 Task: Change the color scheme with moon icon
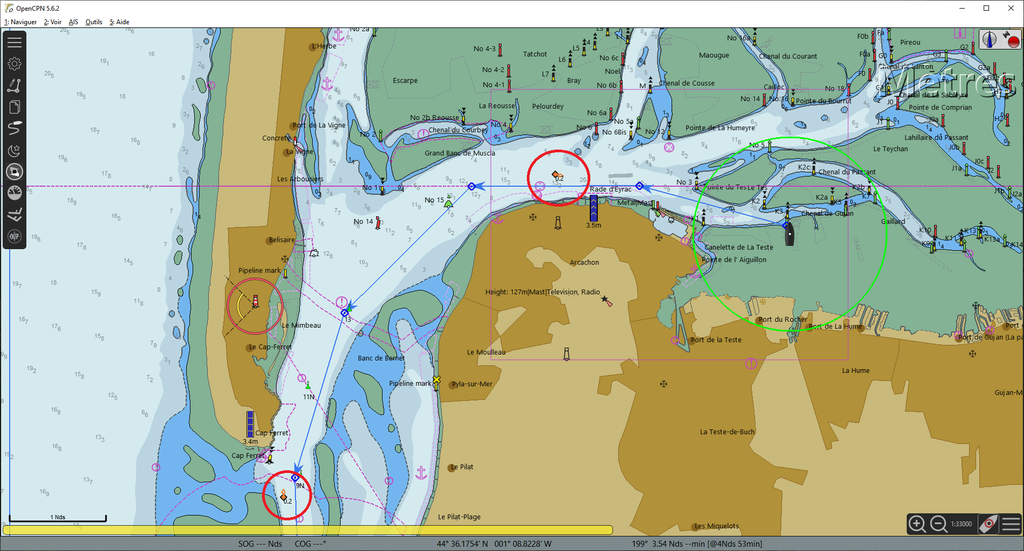click(14, 150)
